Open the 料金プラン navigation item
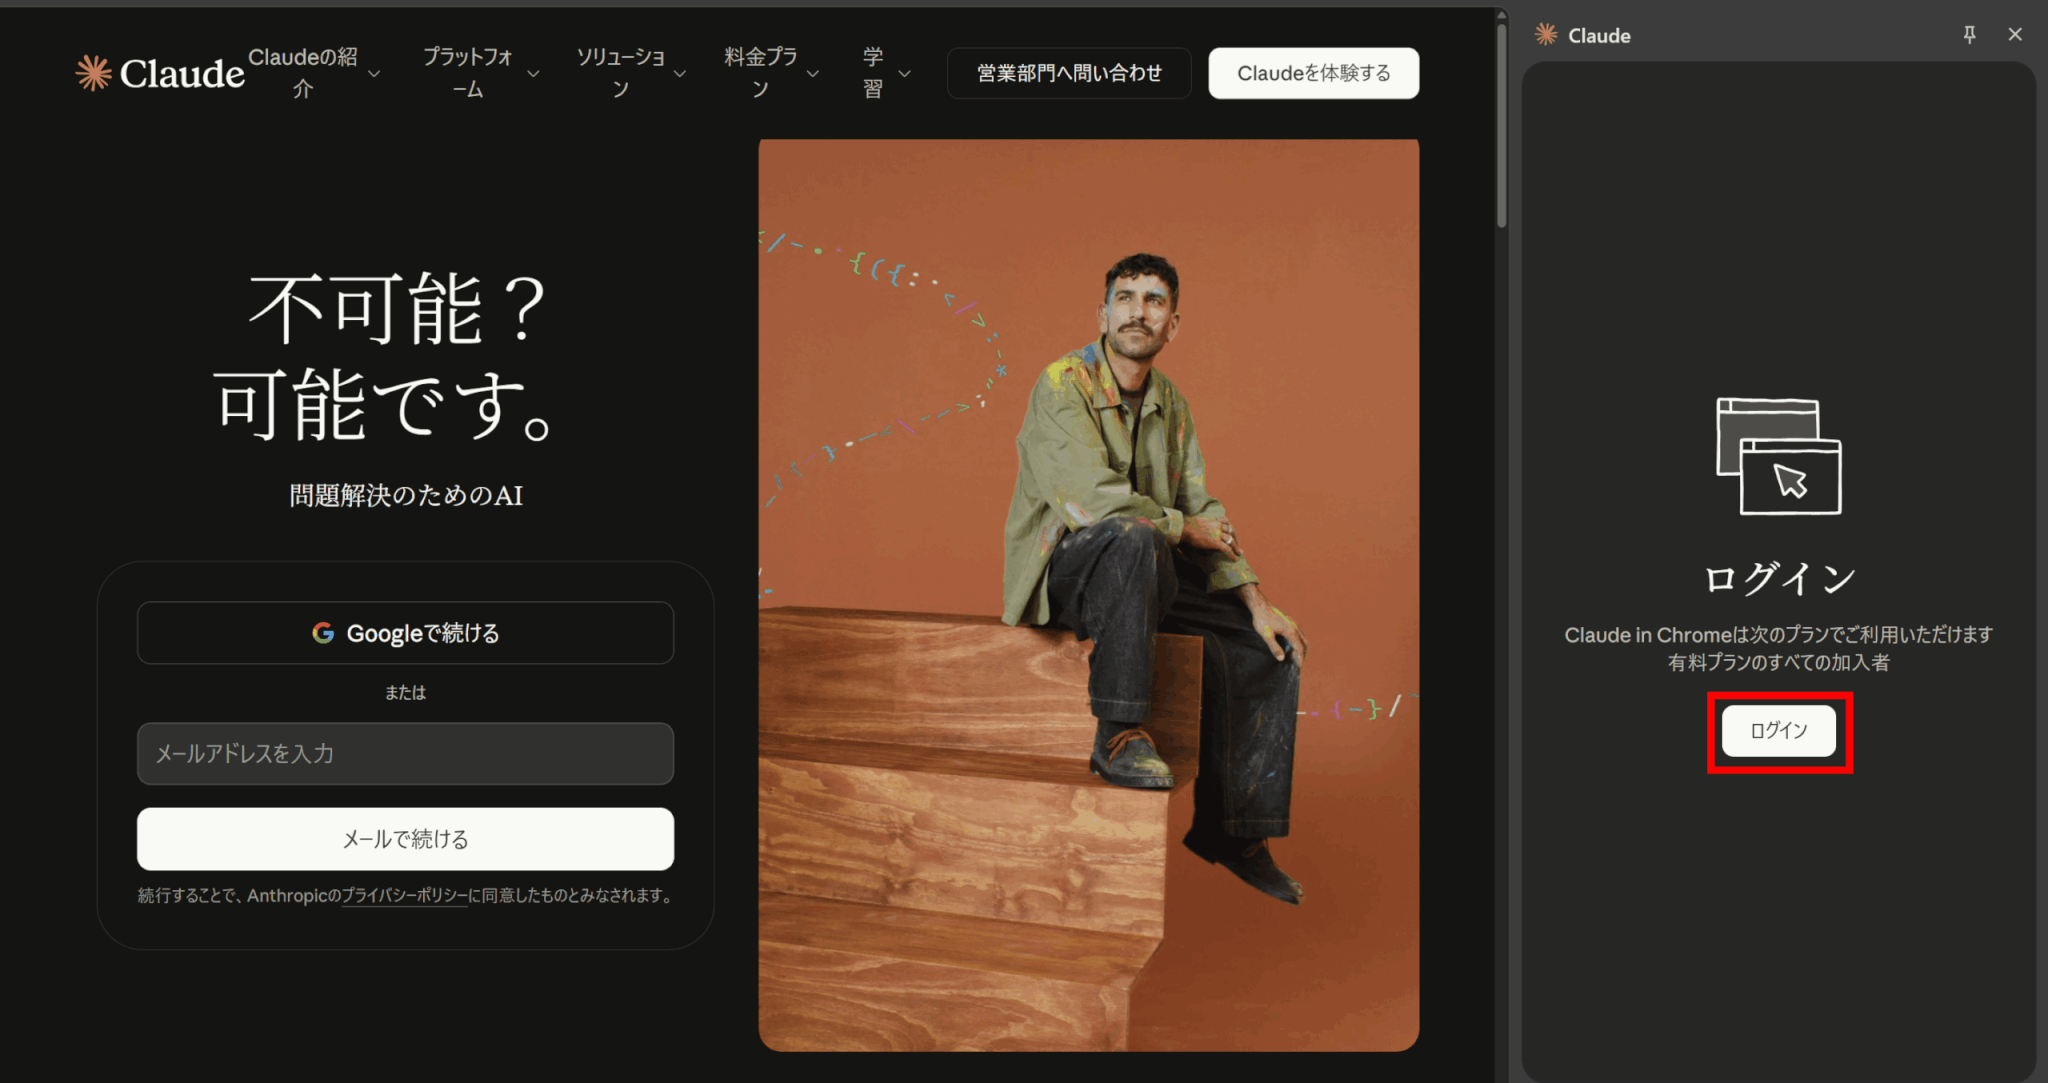Screen dimensions: 2048x1083 [760, 73]
